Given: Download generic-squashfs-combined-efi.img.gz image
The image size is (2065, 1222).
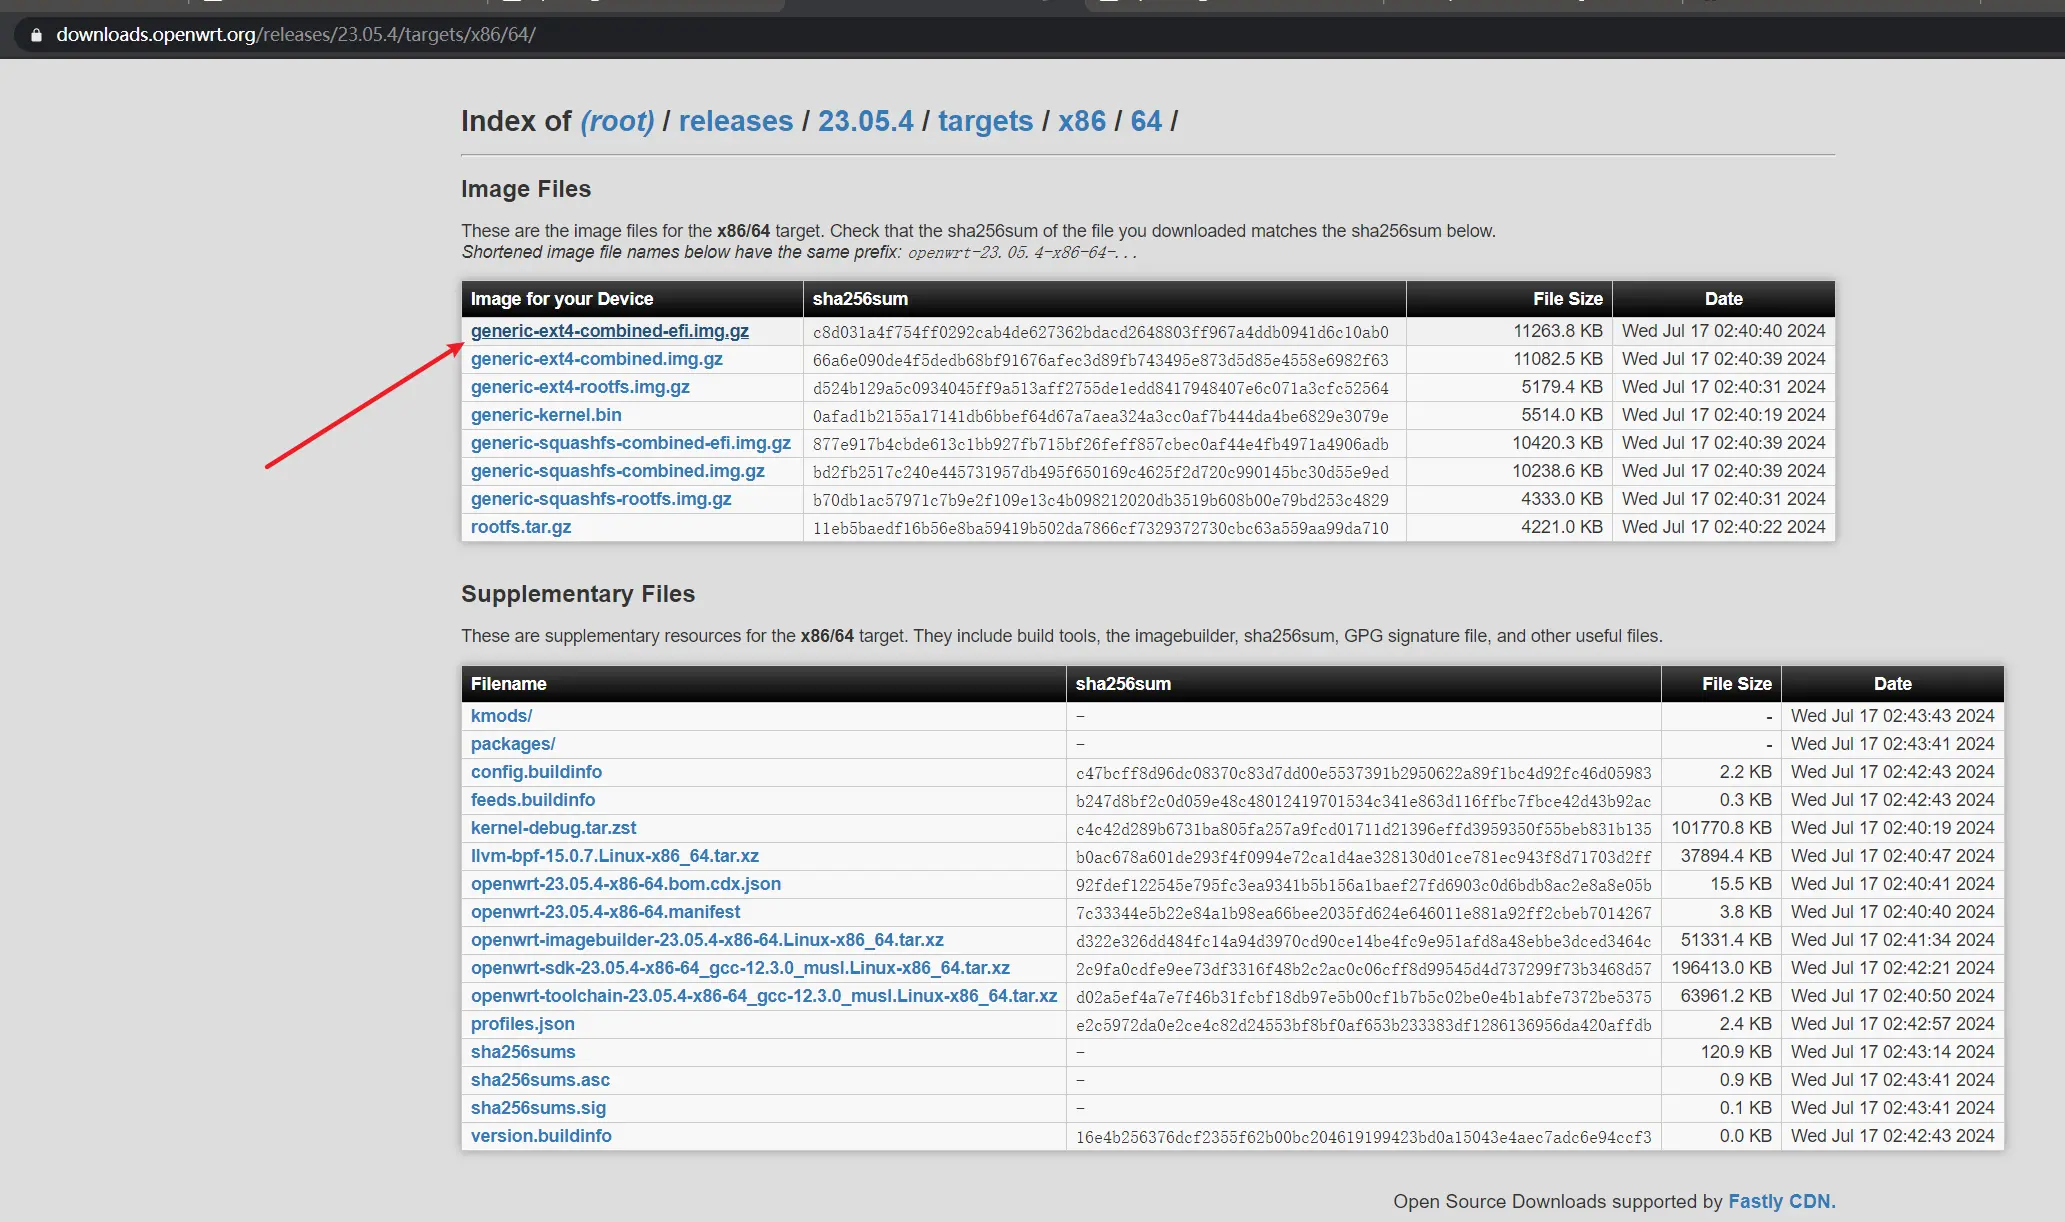Looking at the screenshot, I should (x=630, y=443).
